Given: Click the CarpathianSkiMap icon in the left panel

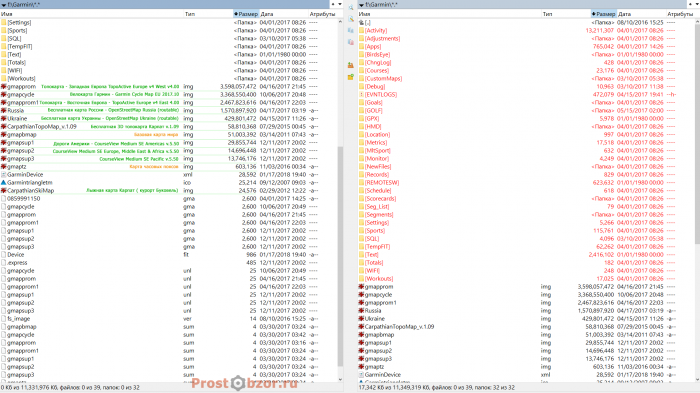Looking at the screenshot, I should [x=4, y=191].
